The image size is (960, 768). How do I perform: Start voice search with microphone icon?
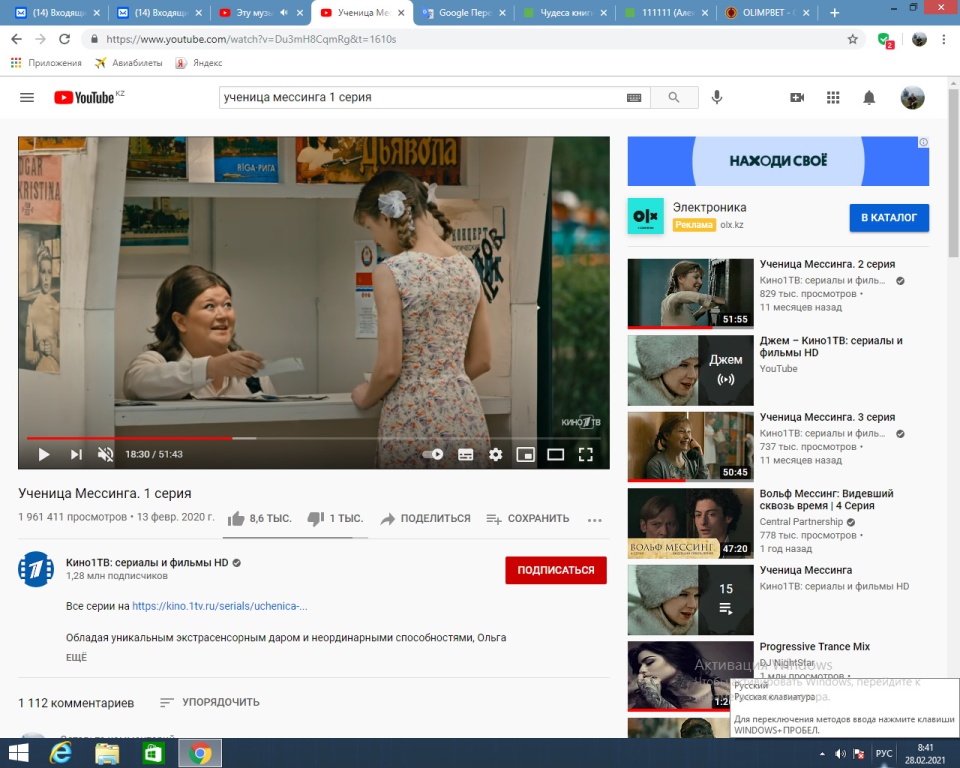point(717,97)
